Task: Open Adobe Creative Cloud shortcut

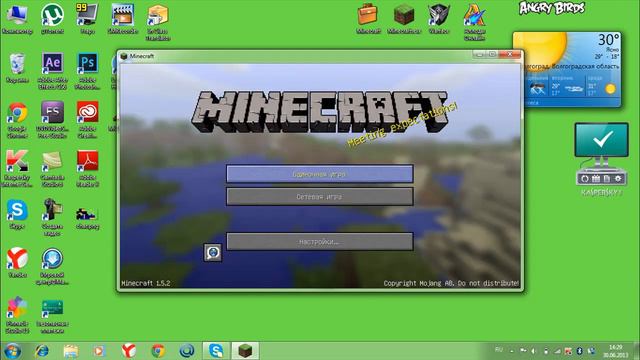Action: click(87, 120)
